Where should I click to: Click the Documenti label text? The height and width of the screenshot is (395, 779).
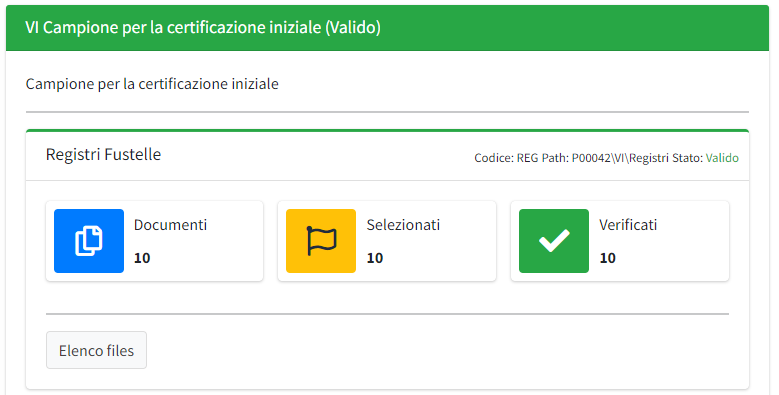[x=170, y=225]
